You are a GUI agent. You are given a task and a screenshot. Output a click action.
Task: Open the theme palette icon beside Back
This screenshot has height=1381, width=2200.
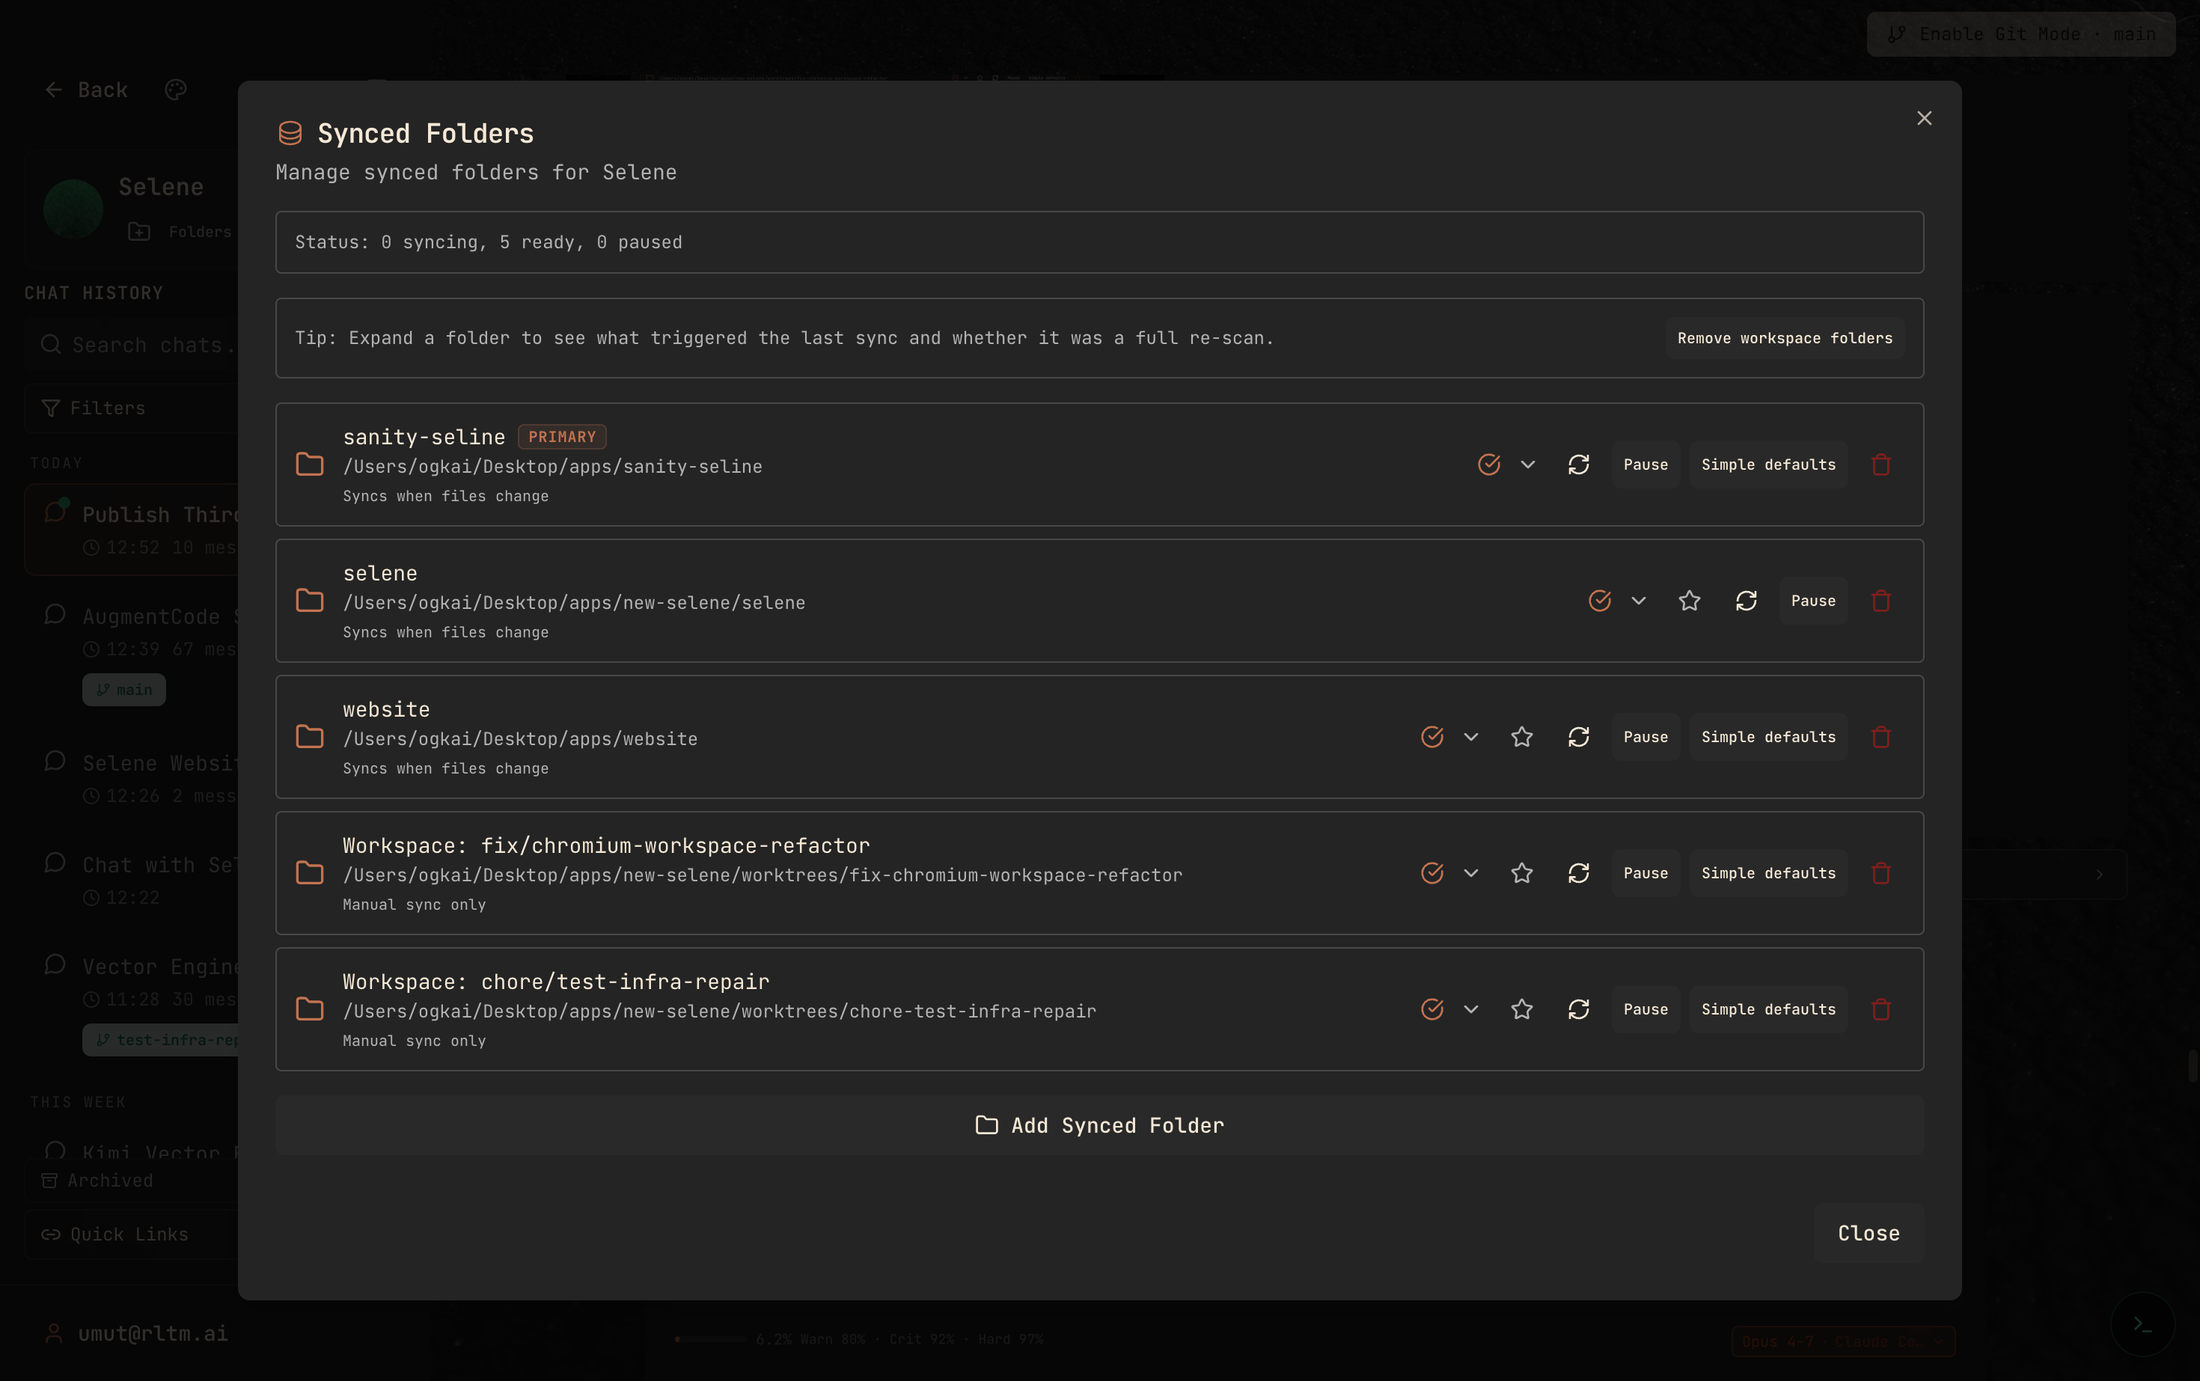(176, 90)
